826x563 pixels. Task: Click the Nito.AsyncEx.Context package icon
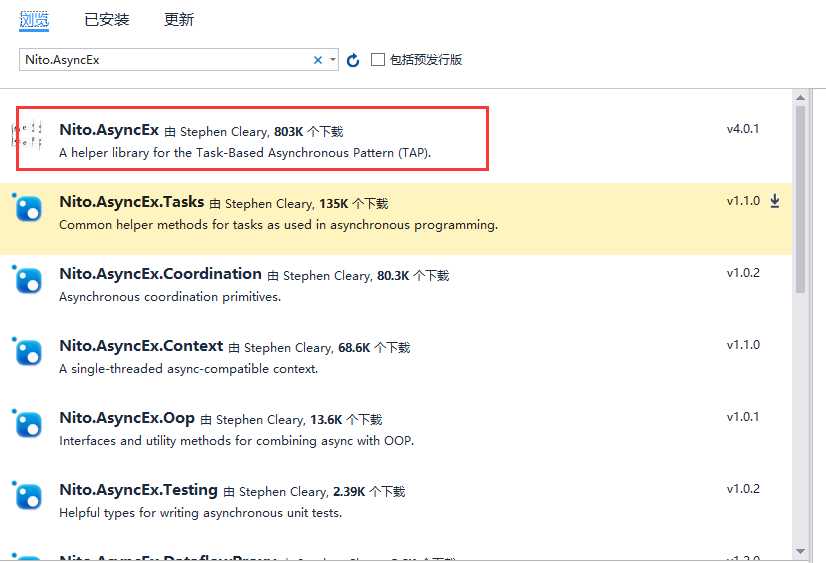click(27, 351)
